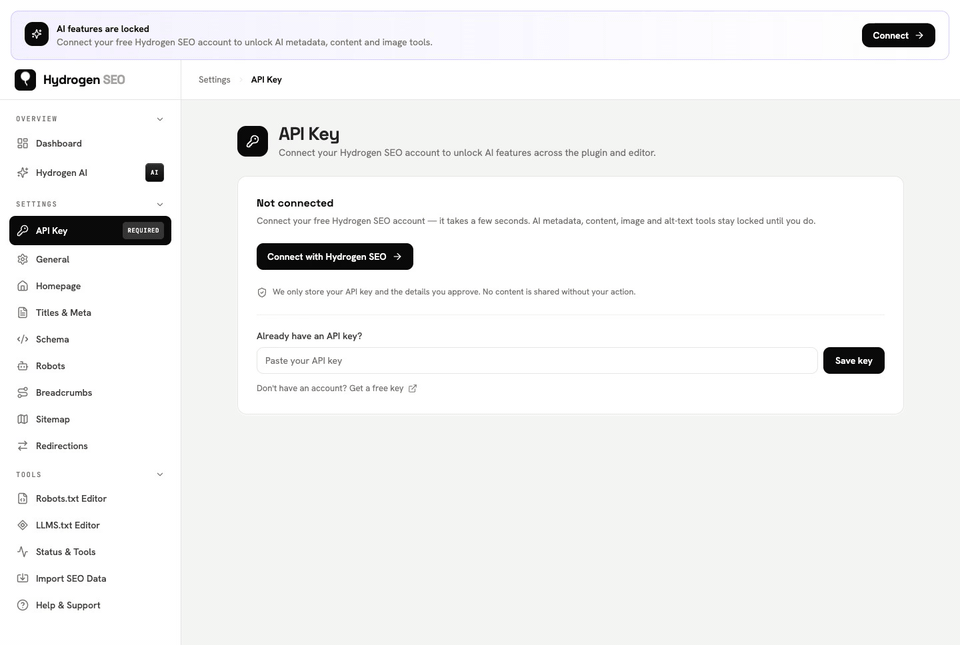
Task: Click the Redirections arrows icon
Action: click(x=23, y=446)
